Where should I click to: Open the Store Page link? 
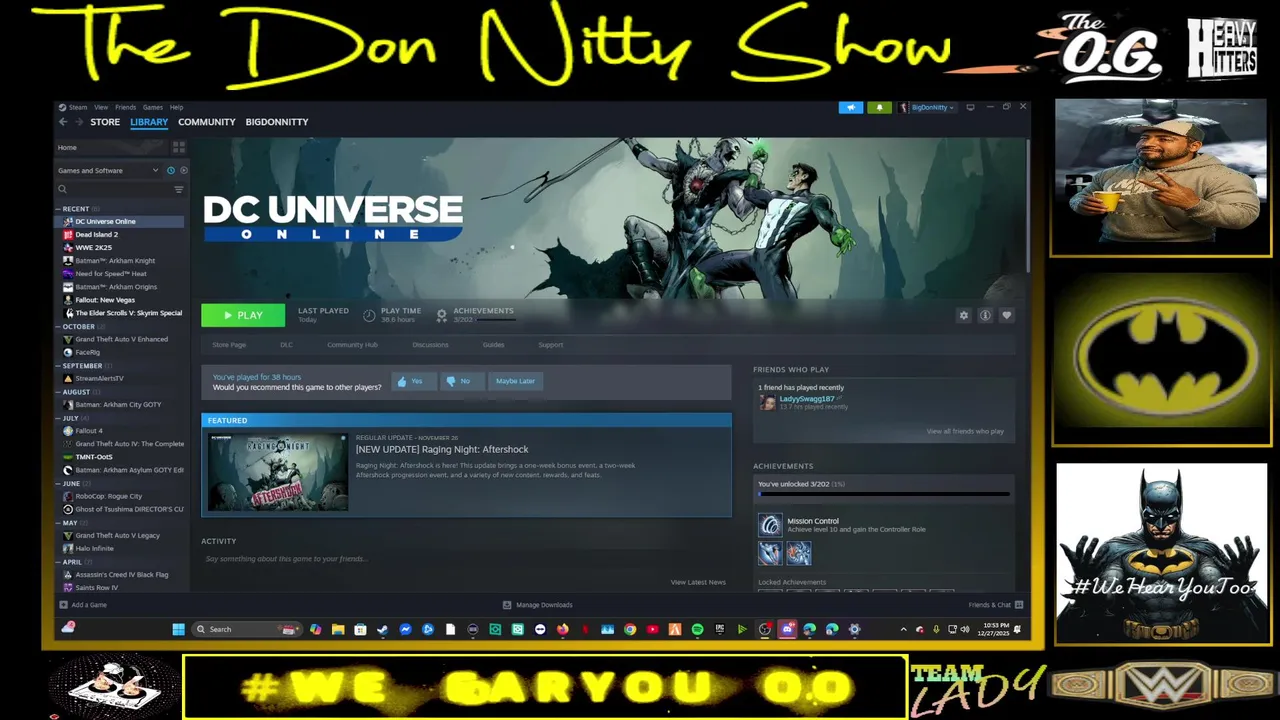(x=229, y=345)
